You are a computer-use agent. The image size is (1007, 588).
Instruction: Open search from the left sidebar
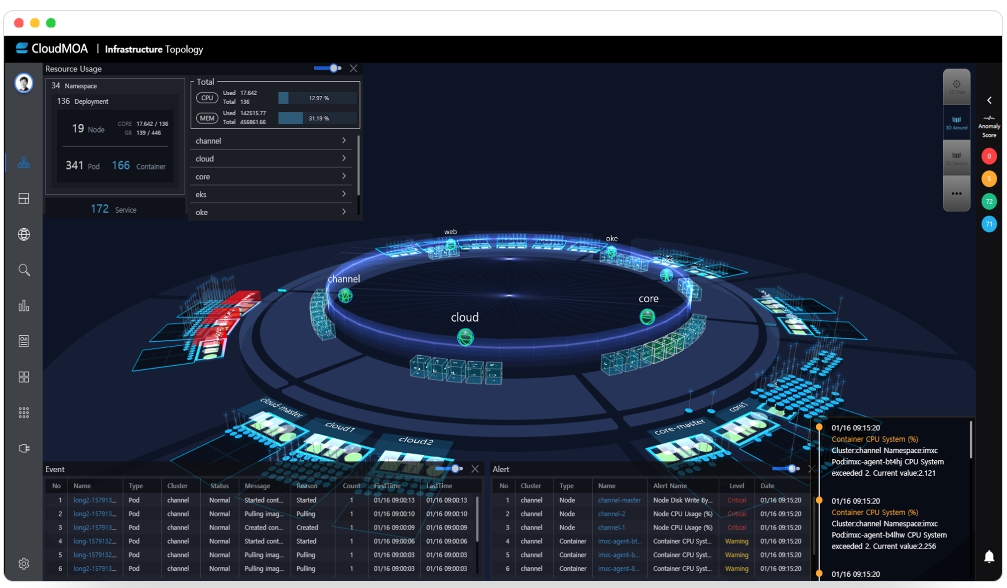(x=24, y=270)
